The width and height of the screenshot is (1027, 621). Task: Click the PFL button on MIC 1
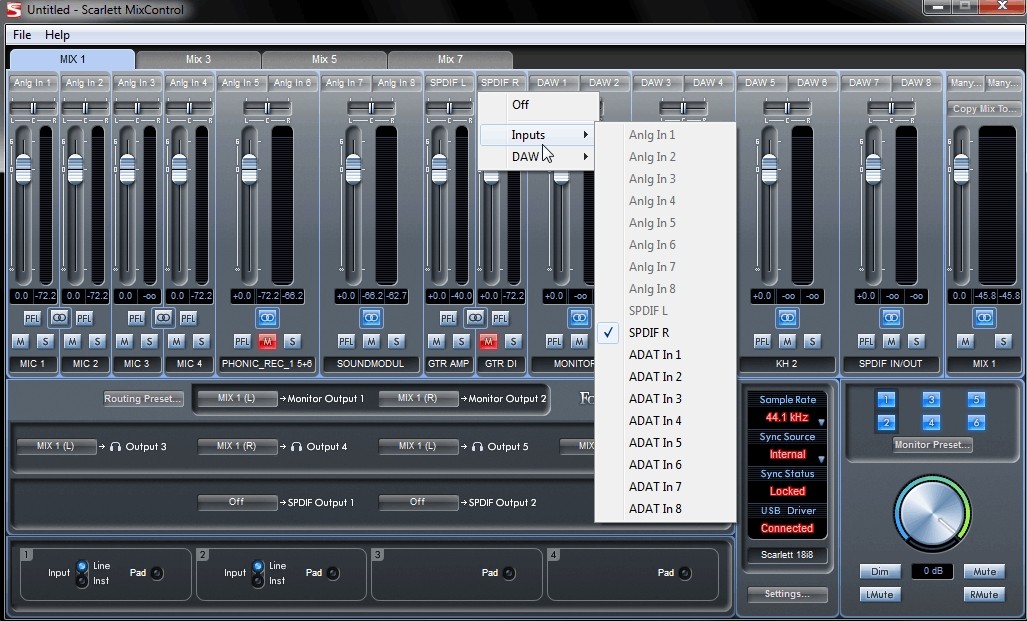(32, 318)
